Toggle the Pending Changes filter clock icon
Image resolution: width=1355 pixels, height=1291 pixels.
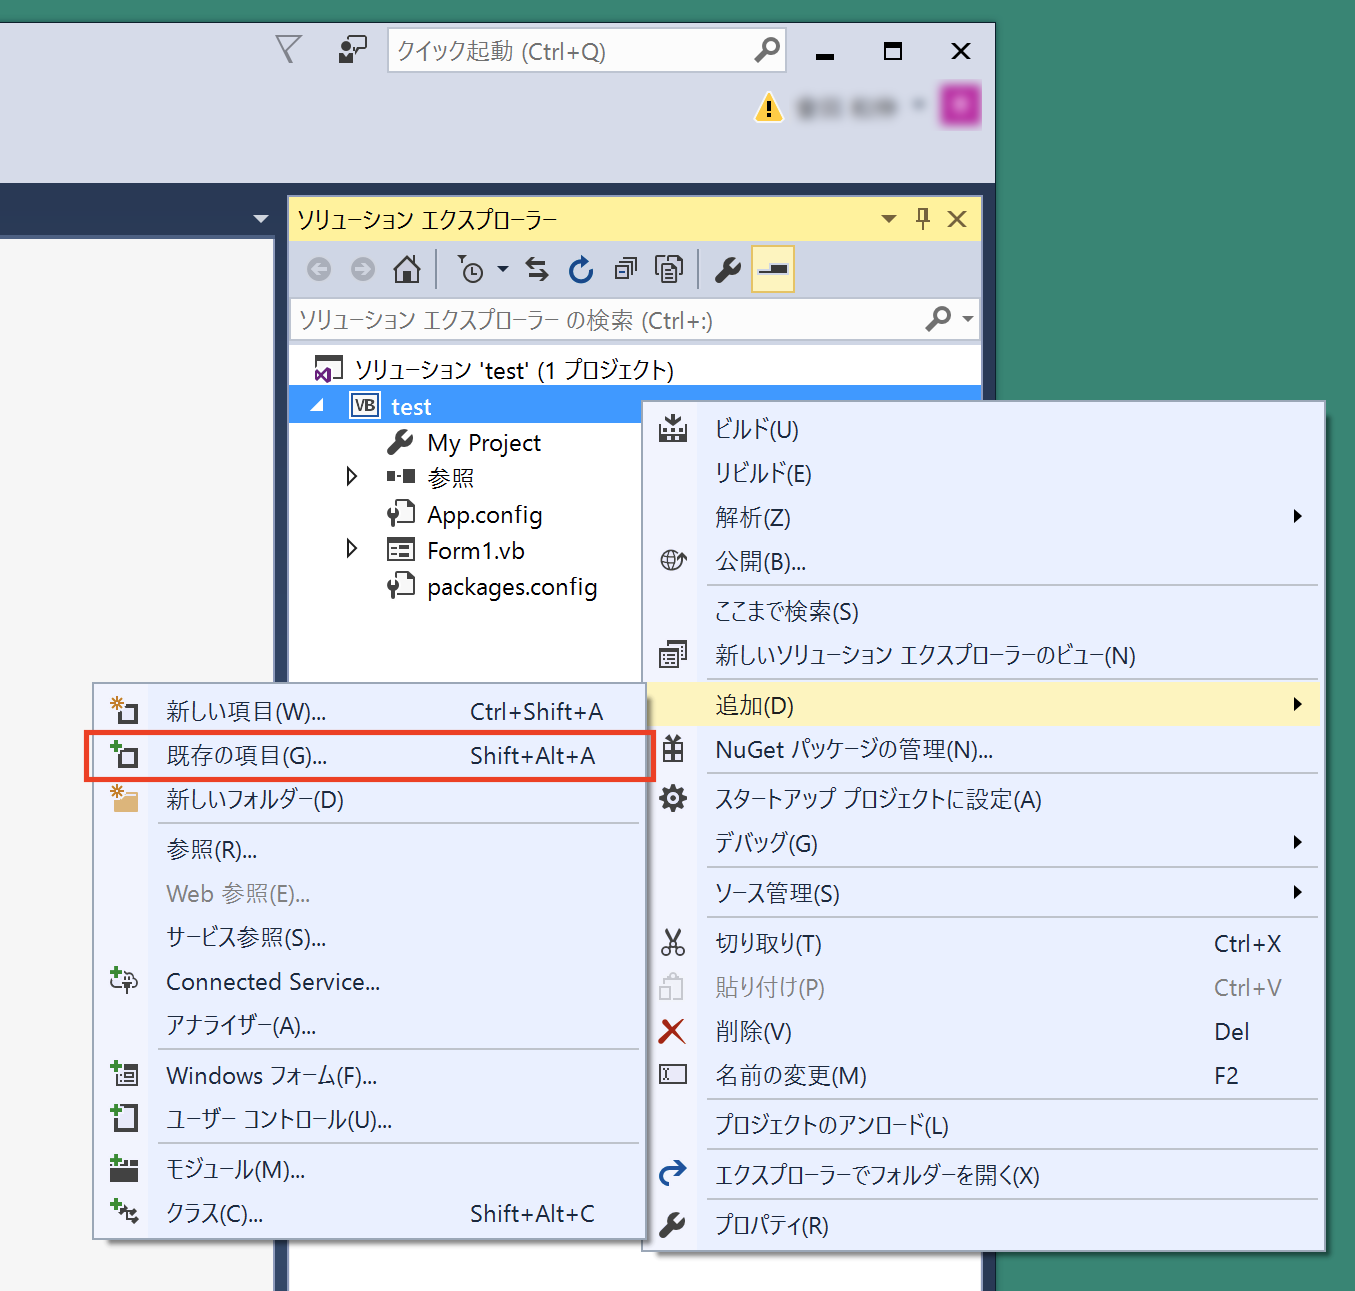[x=470, y=269]
